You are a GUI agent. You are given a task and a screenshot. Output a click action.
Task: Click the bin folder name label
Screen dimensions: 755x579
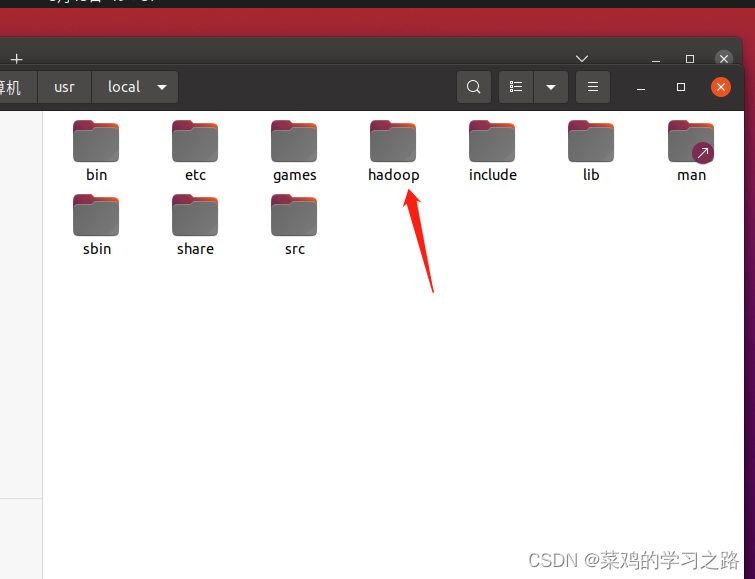(96, 175)
